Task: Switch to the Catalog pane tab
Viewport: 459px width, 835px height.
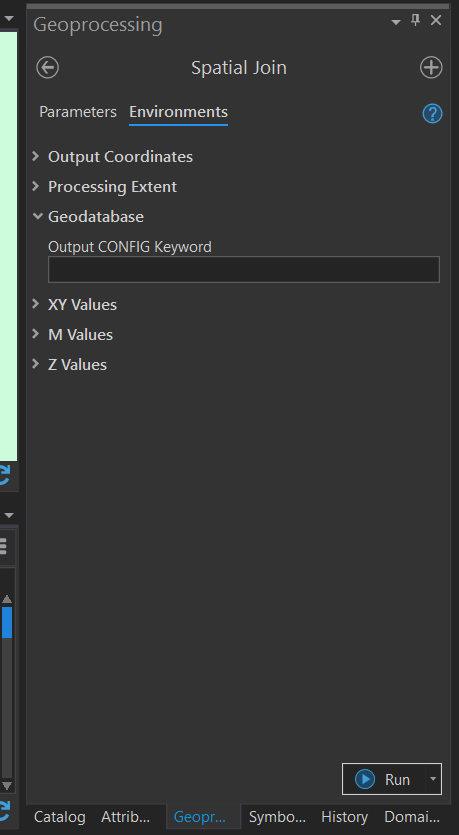Action: pyautogui.click(x=60, y=817)
